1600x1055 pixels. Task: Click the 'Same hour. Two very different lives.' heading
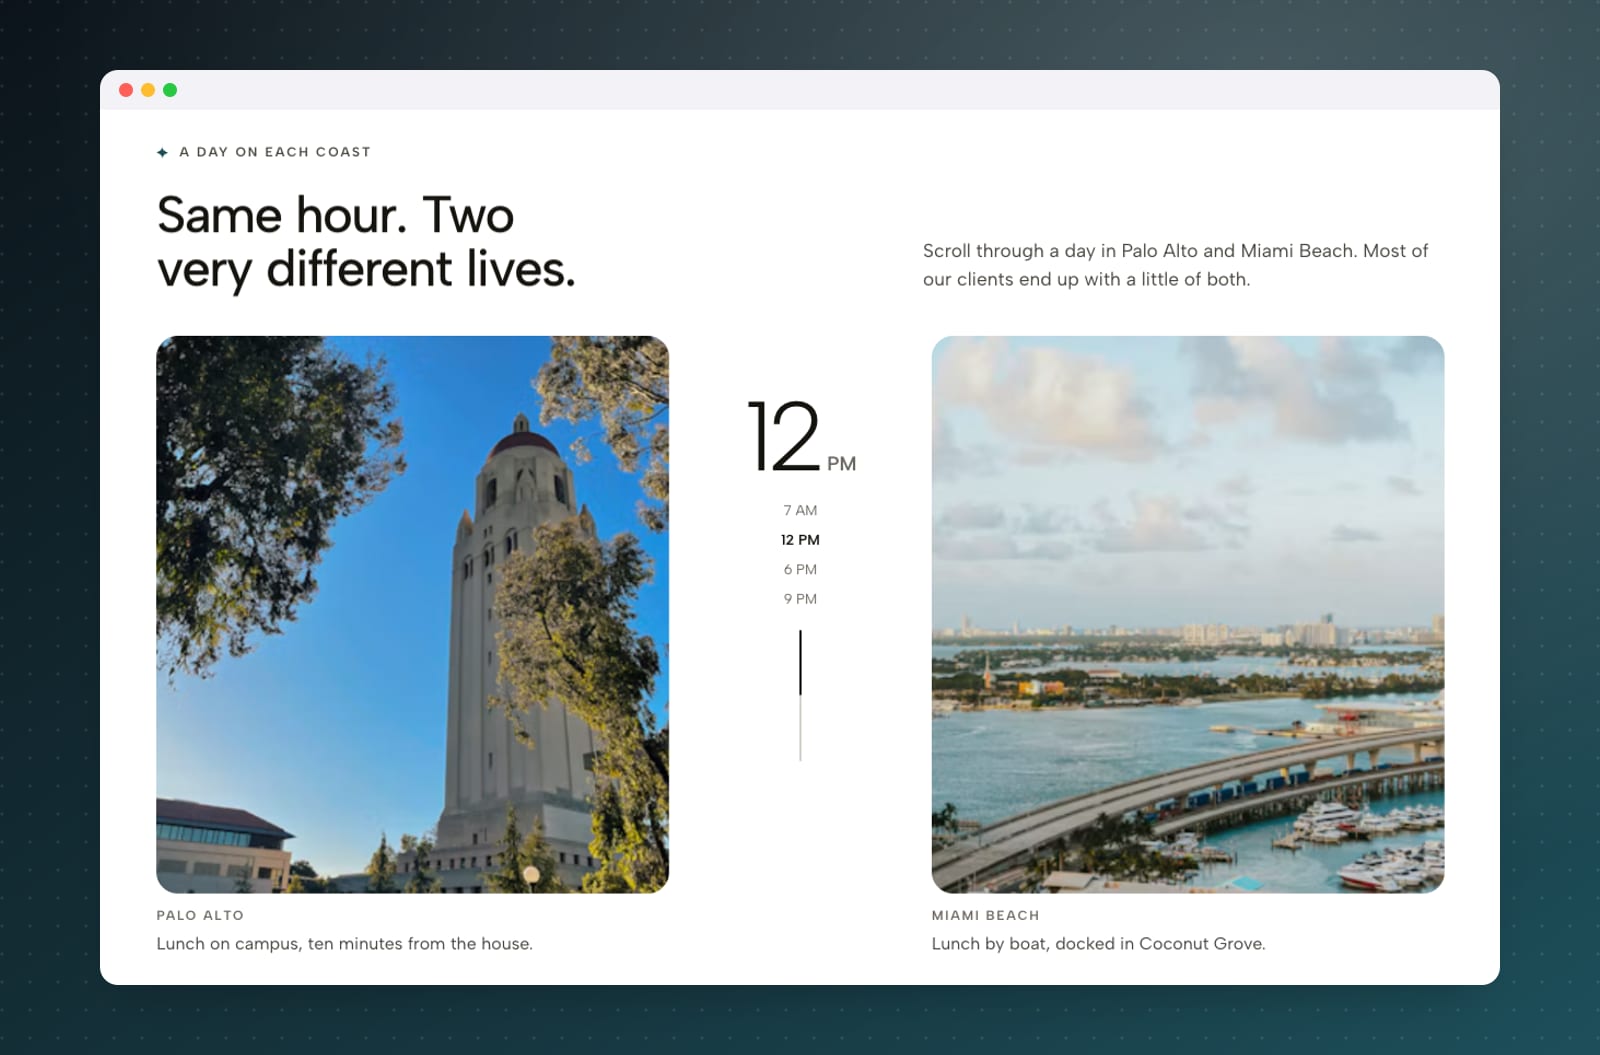click(x=366, y=243)
